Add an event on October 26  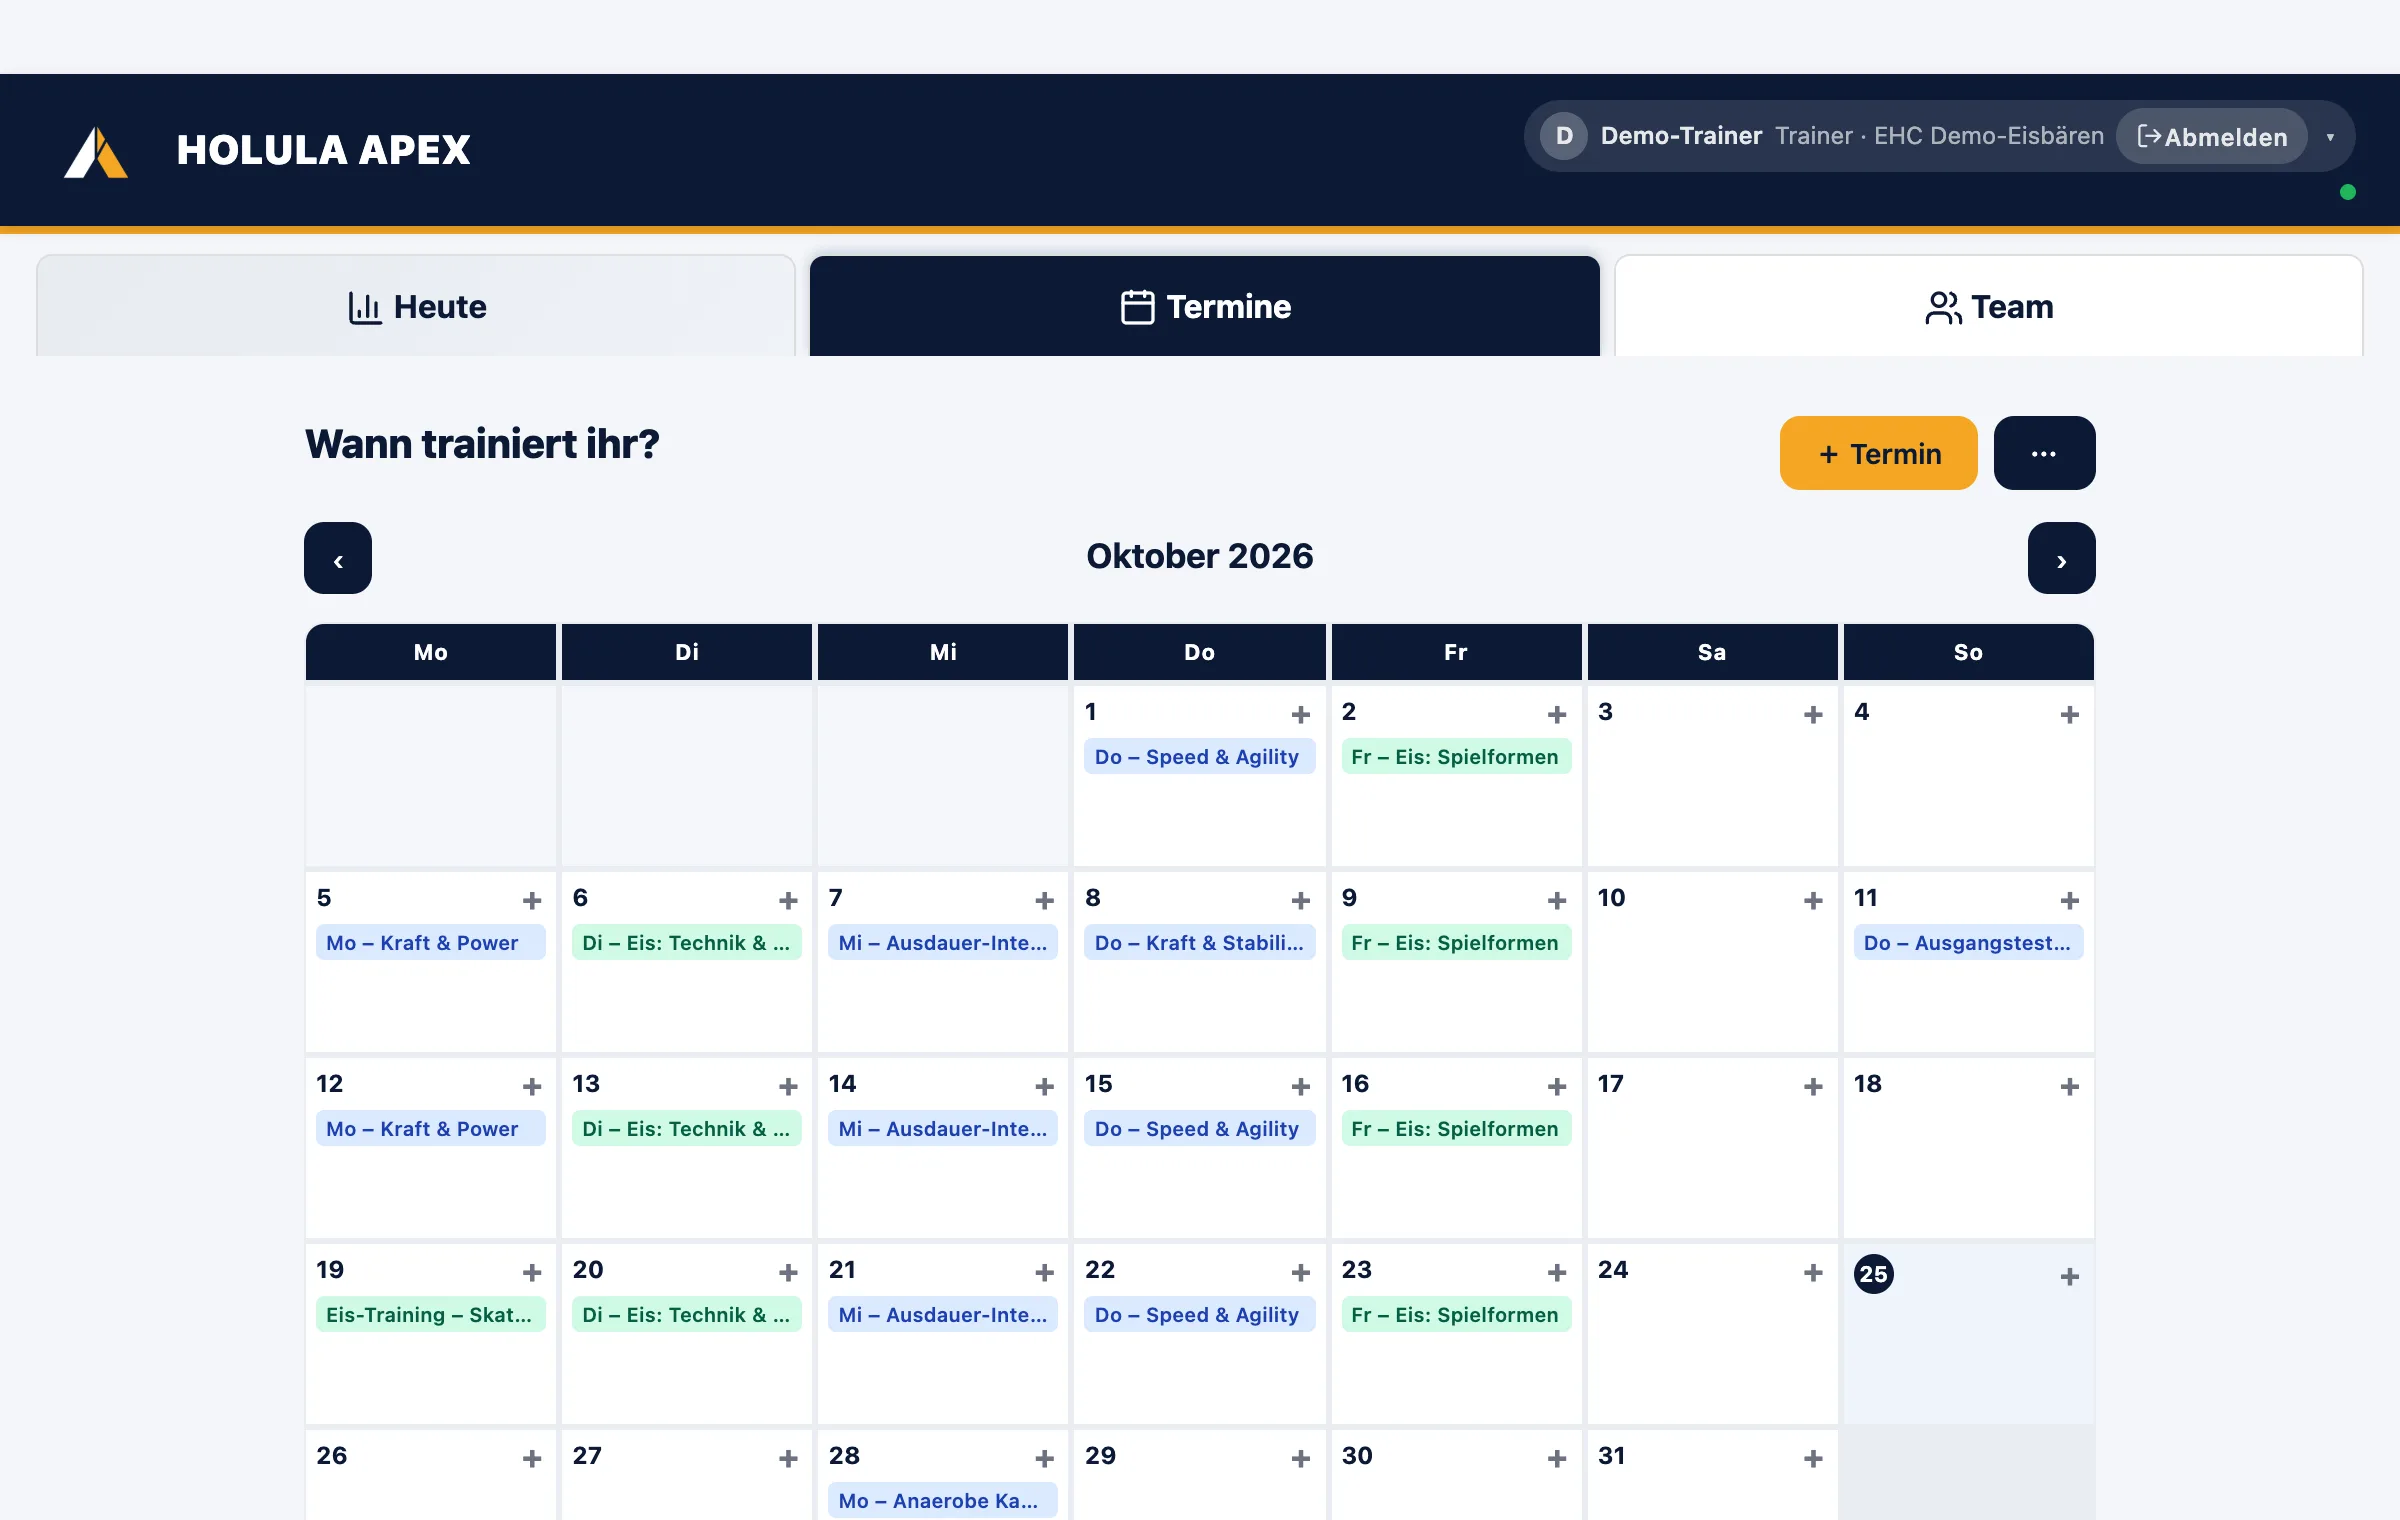532,1458
